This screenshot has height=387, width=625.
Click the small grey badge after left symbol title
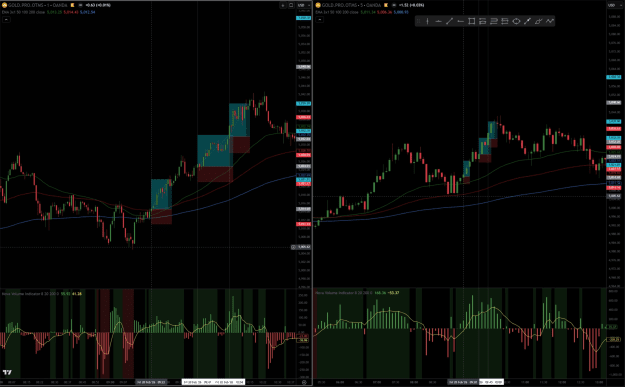coord(80,5)
